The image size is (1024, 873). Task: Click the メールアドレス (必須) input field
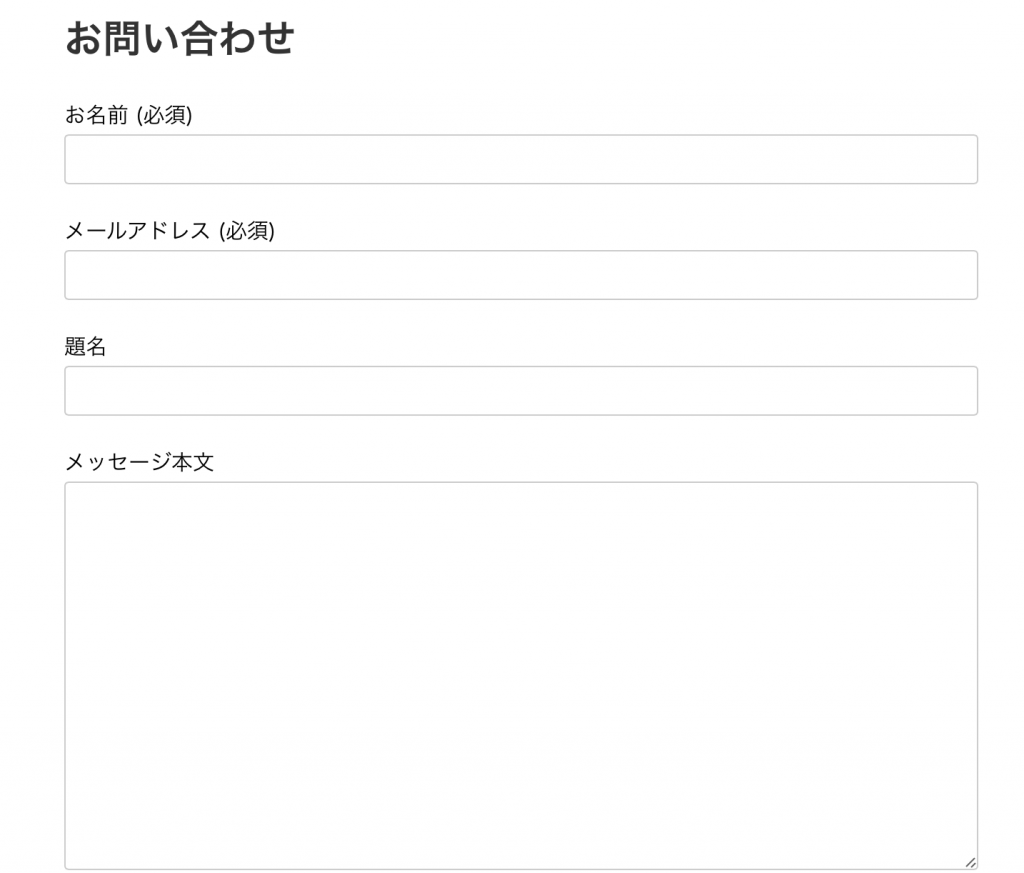(520, 274)
